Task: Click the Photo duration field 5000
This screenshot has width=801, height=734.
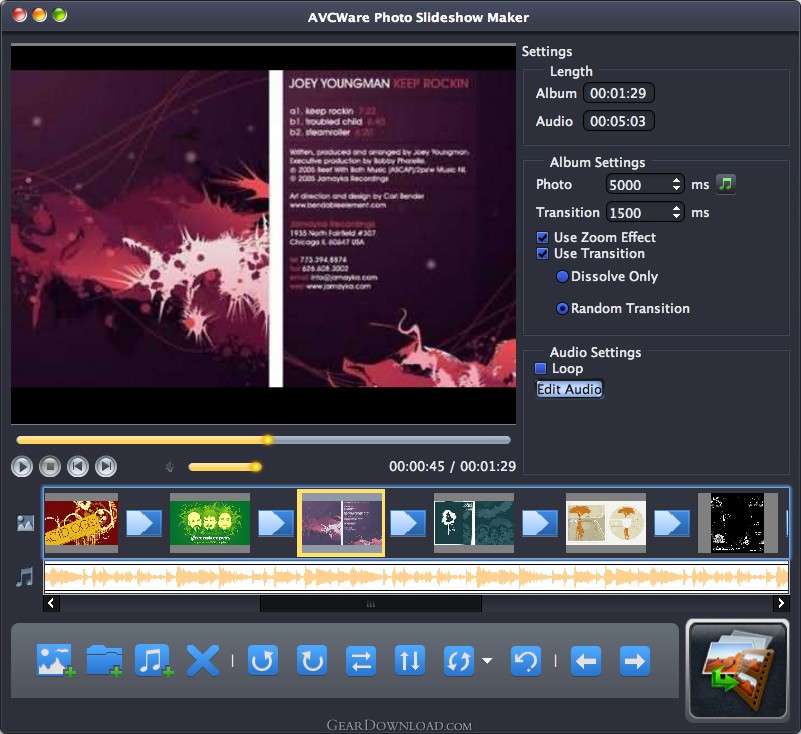Action: pyautogui.click(x=639, y=184)
